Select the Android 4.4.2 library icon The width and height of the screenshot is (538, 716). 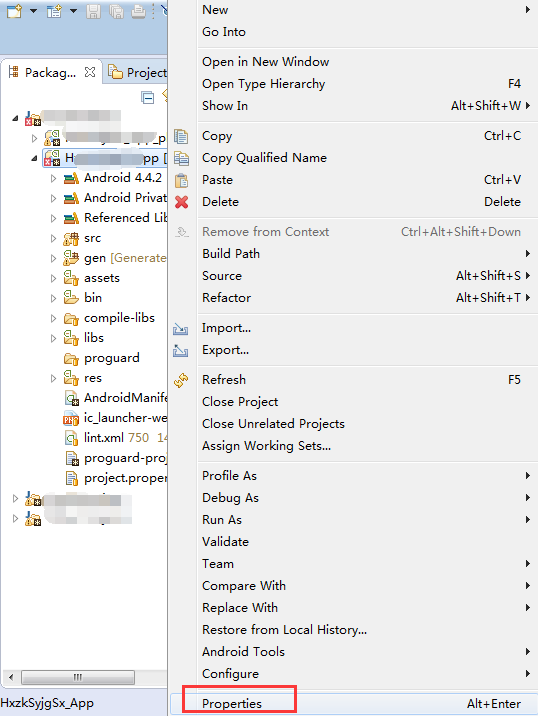click(x=71, y=178)
